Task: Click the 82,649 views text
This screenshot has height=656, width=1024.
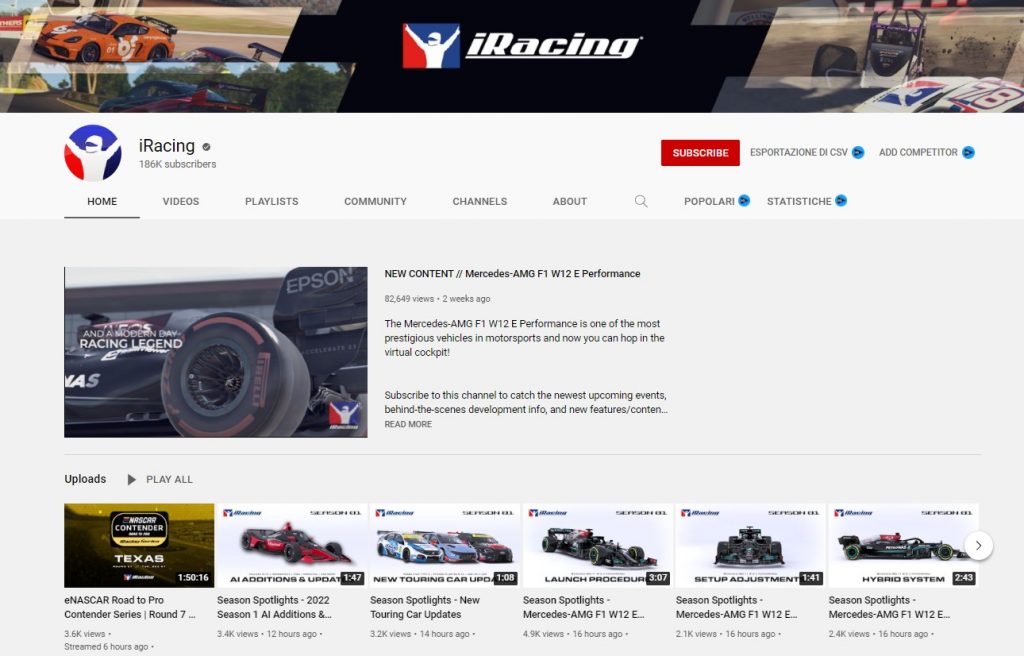Action: point(409,299)
